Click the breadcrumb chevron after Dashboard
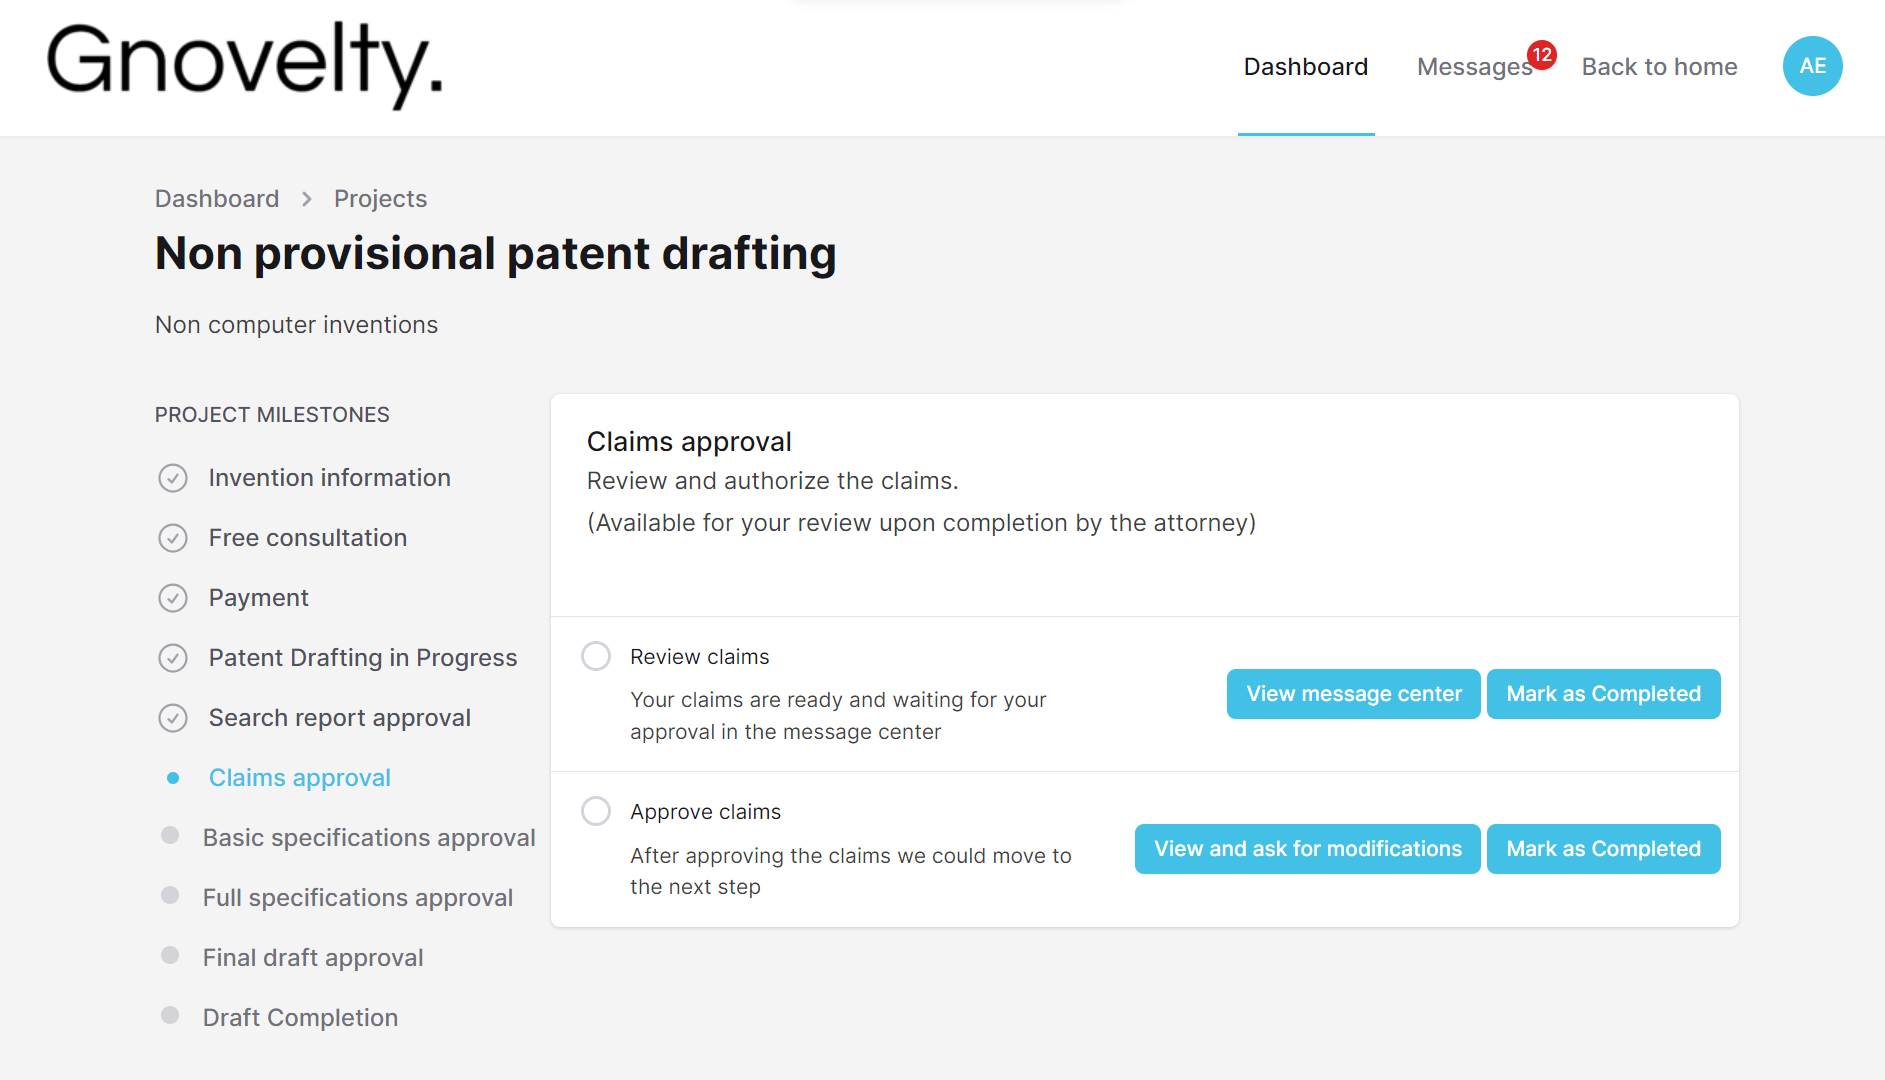The width and height of the screenshot is (1885, 1080). (x=306, y=198)
